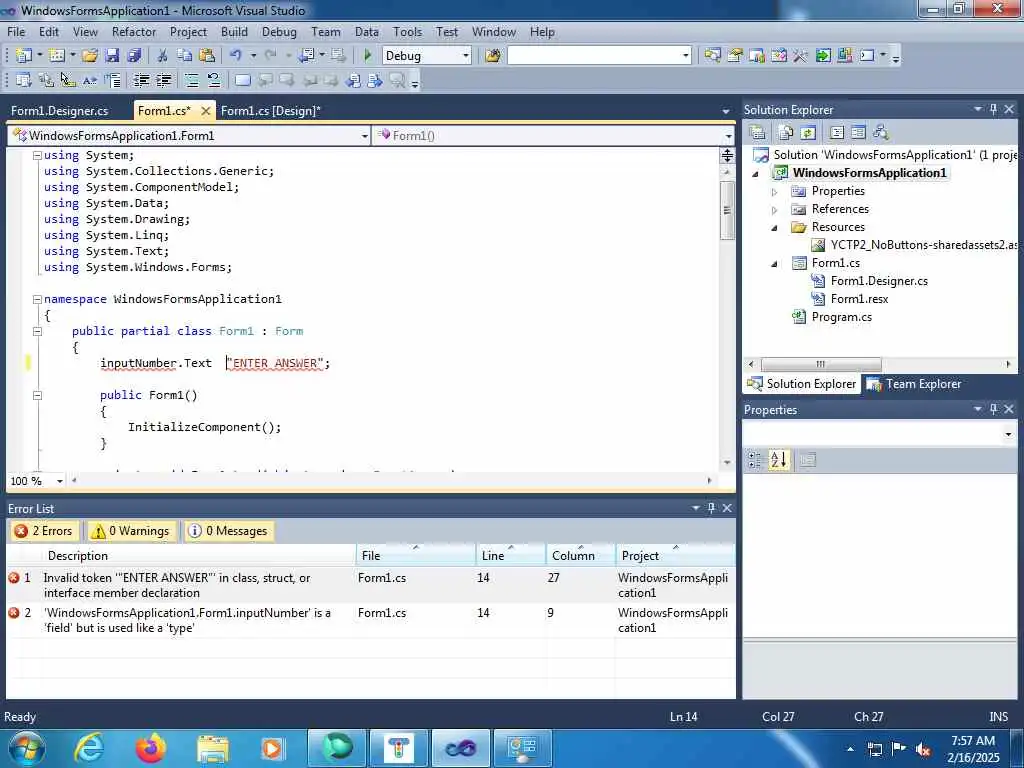Select Program.cs in Solution Explorer
Screen dimensions: 1024x768
pyautogui.click(x=841, y=317)
